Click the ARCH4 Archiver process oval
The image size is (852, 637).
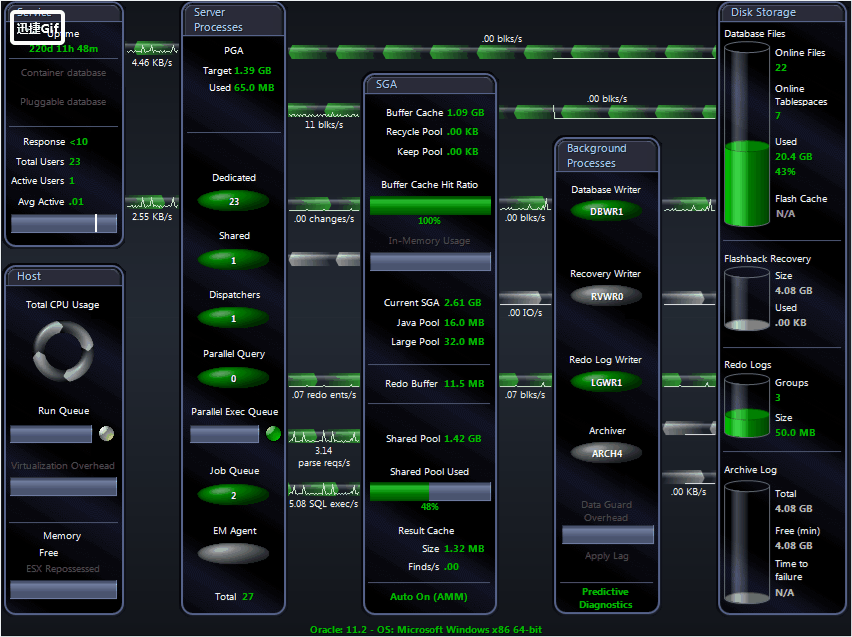click(x=606, y=453)
